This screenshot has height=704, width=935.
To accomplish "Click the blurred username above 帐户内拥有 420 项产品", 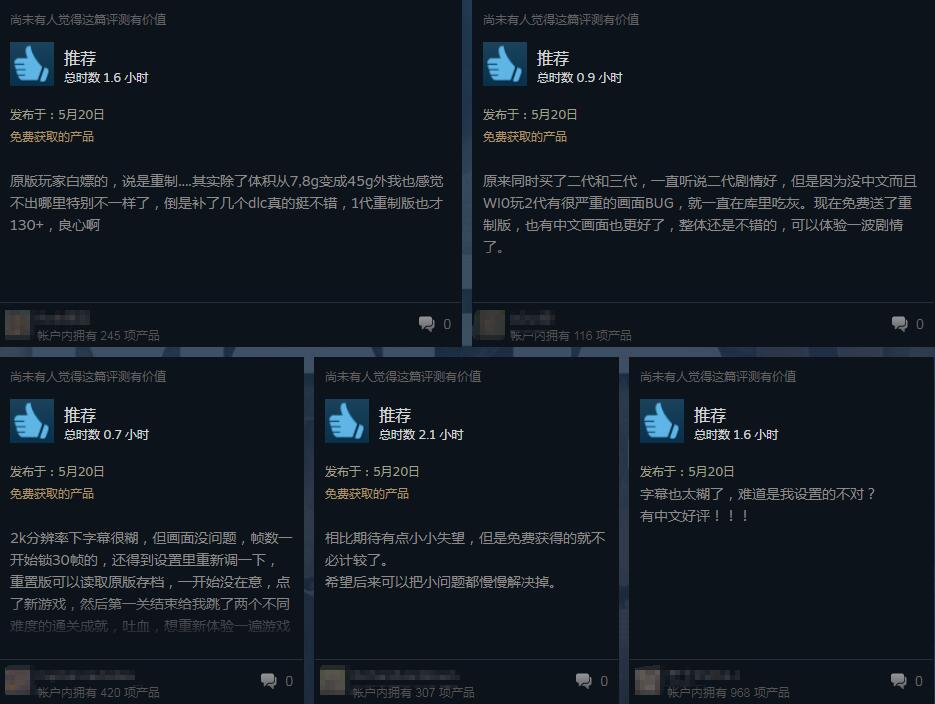I will (x=85, y=675).
